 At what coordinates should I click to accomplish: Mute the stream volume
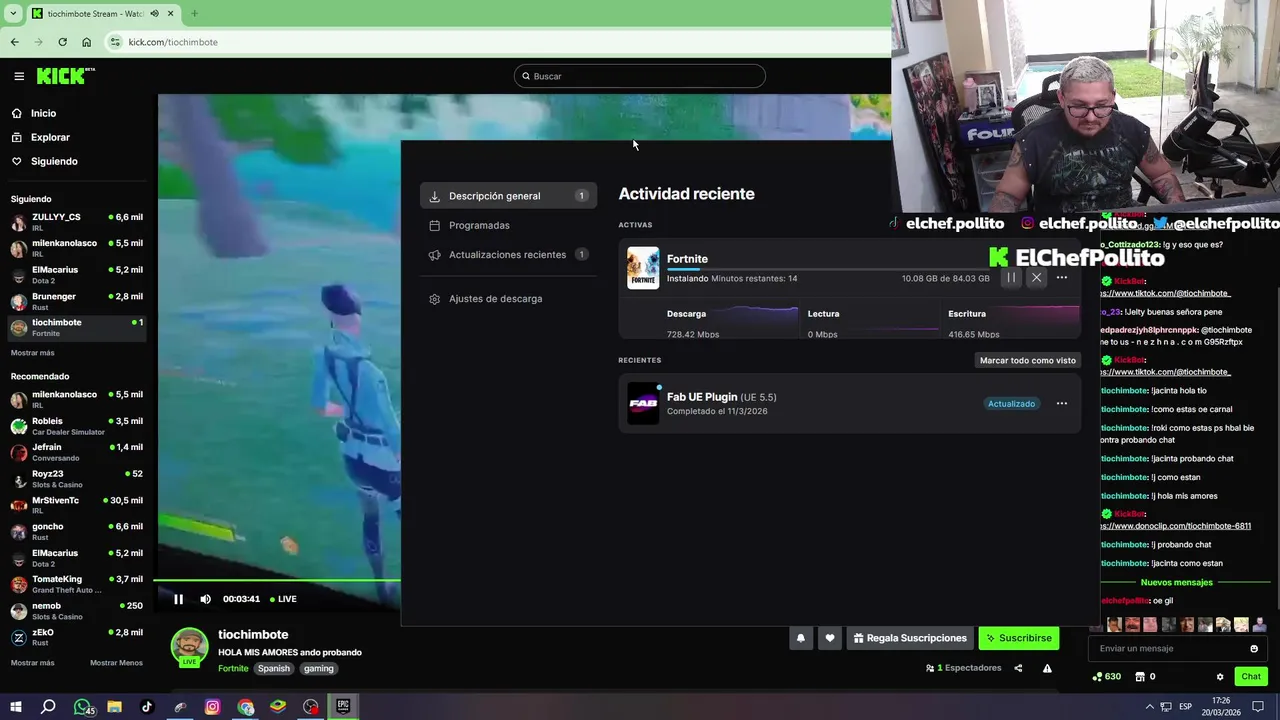click(x=205, y=599)
